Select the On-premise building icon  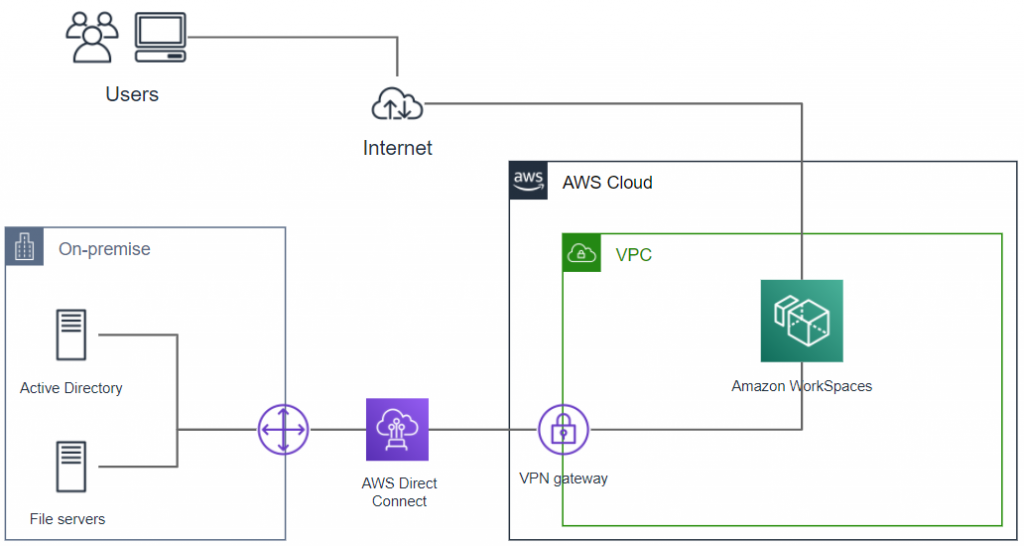click(25, 246)
